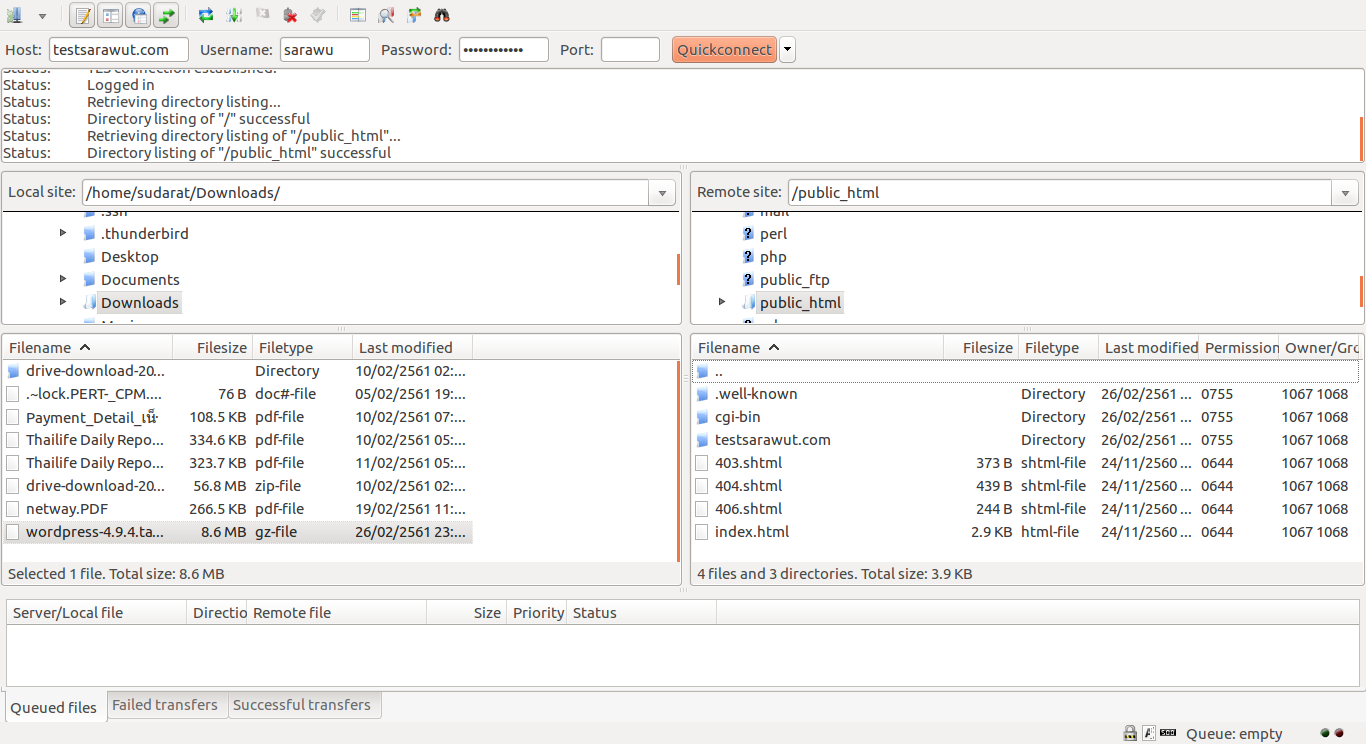
Task: Toggle the local directory tree view
Action: tap(110, 15)
